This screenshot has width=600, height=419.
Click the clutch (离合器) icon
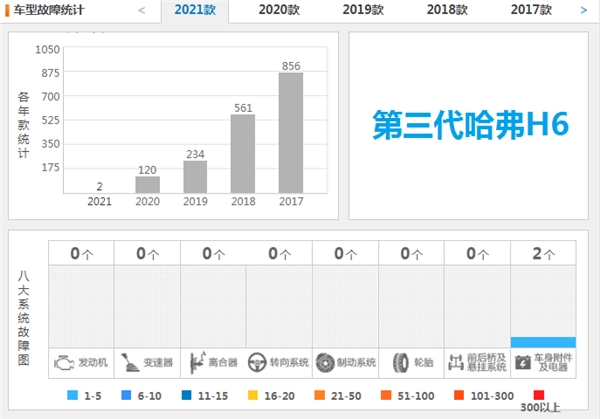[x=198, y=362]
